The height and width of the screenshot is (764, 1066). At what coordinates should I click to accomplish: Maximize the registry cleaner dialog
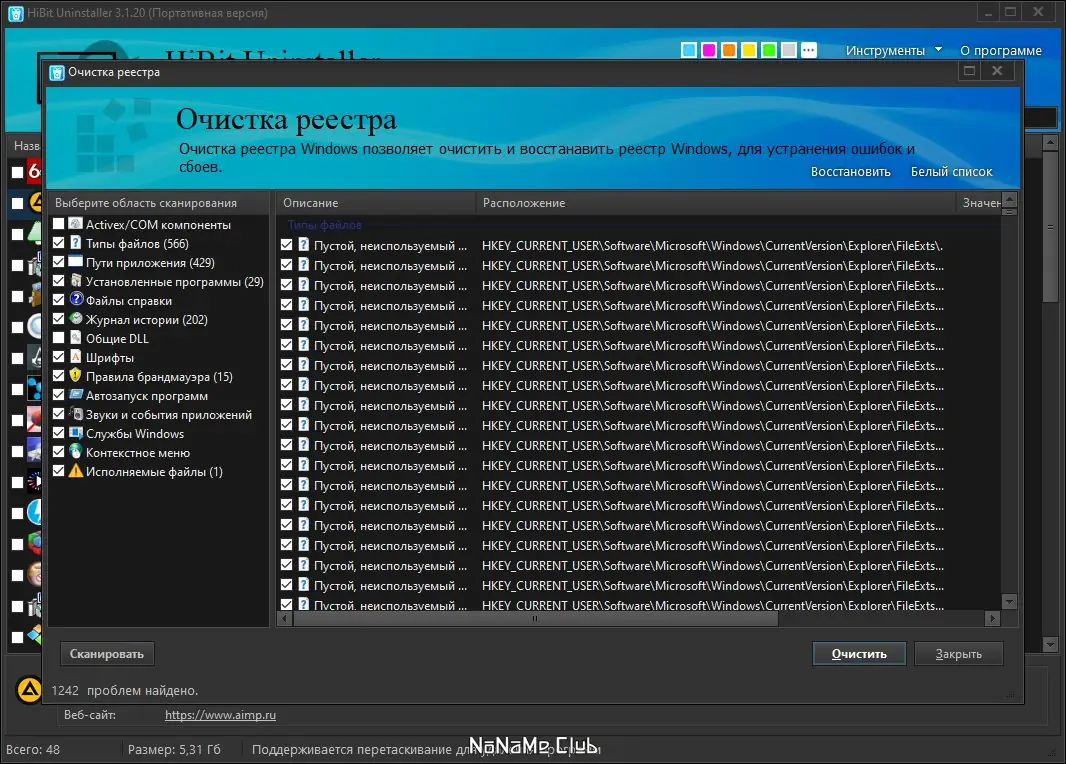(x=969, y=71)
